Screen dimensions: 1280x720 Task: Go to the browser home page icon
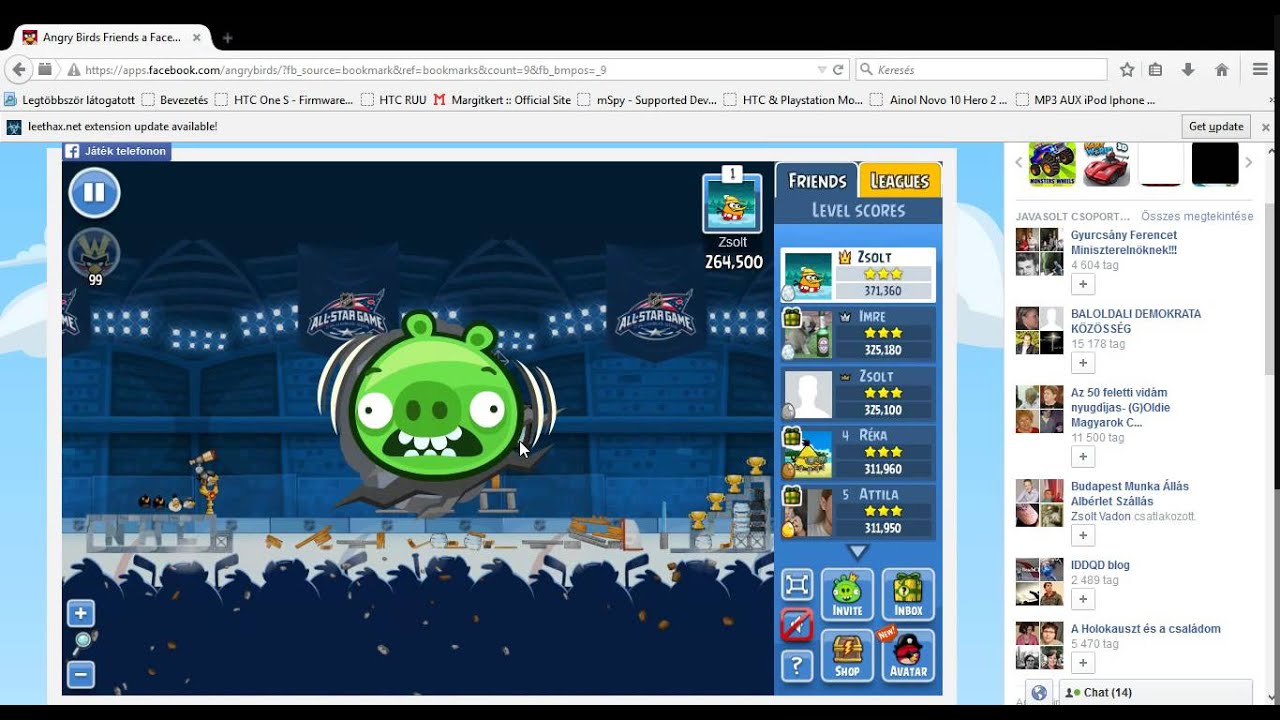pyautogui.click(x=1221, y=70)
